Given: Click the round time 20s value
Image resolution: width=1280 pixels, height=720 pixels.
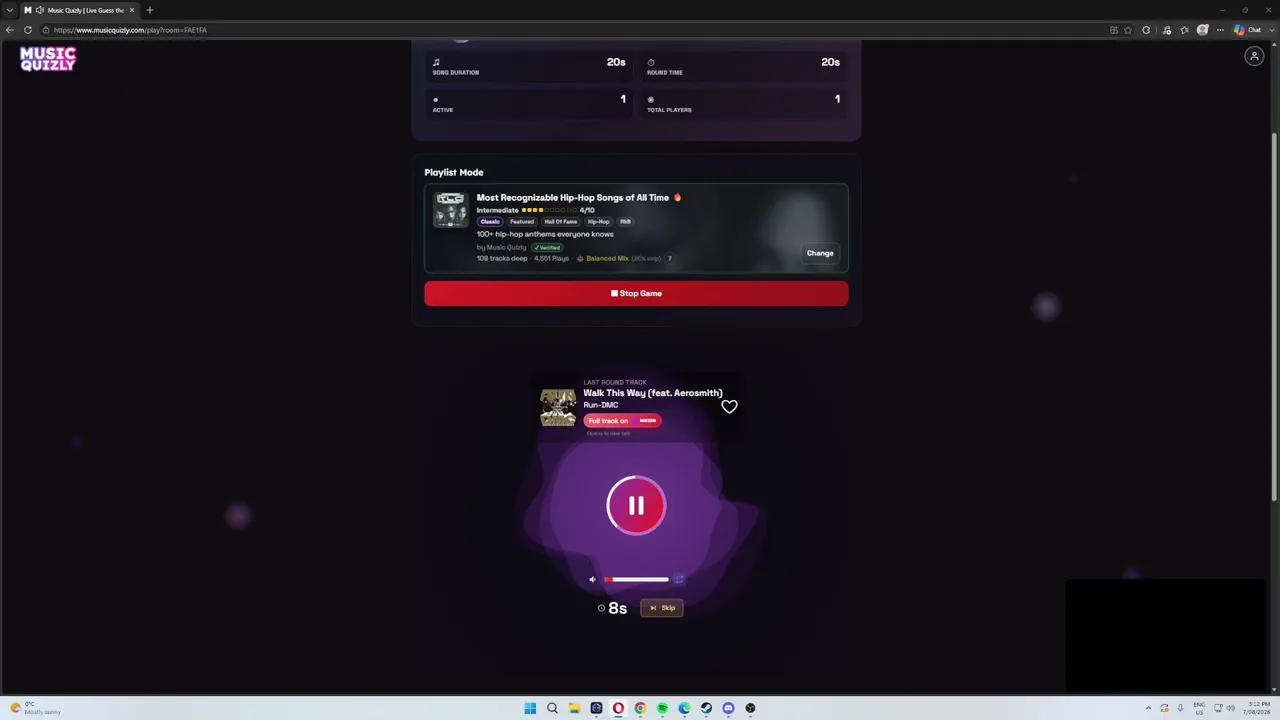Looking at the screenshot, I should click(x=830, y=62).
